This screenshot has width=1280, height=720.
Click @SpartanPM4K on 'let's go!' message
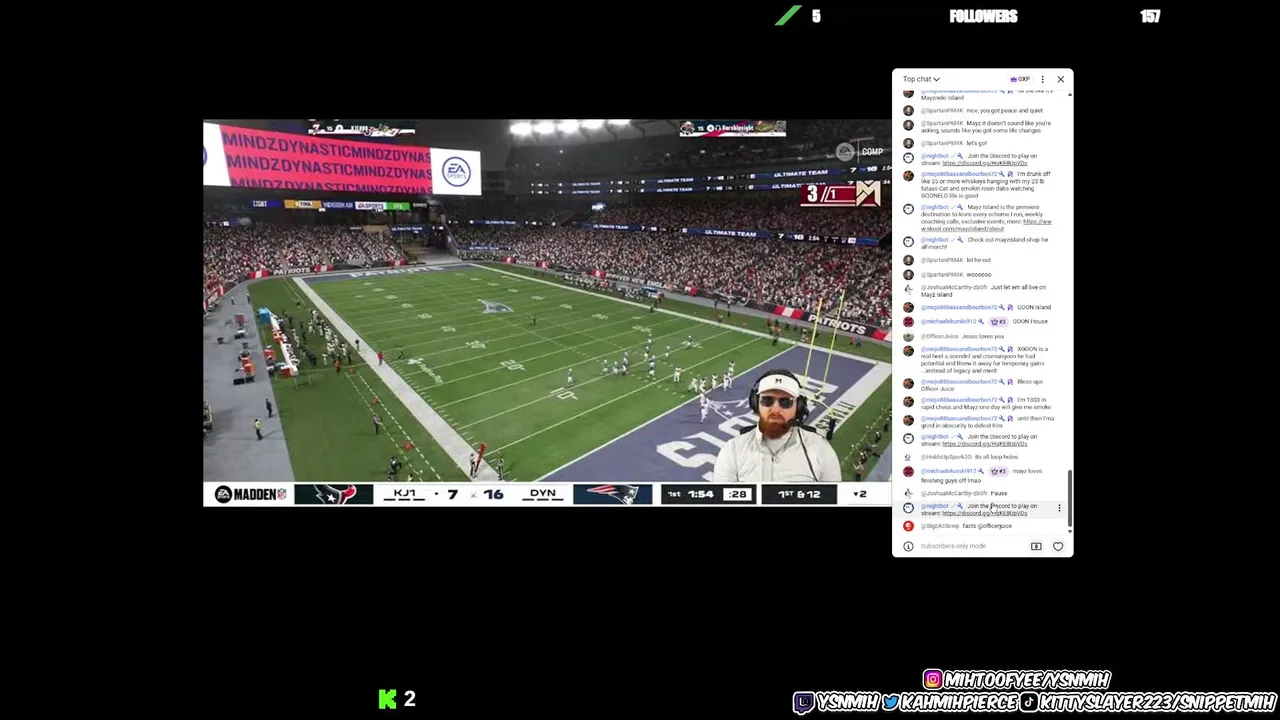point(942,143)
